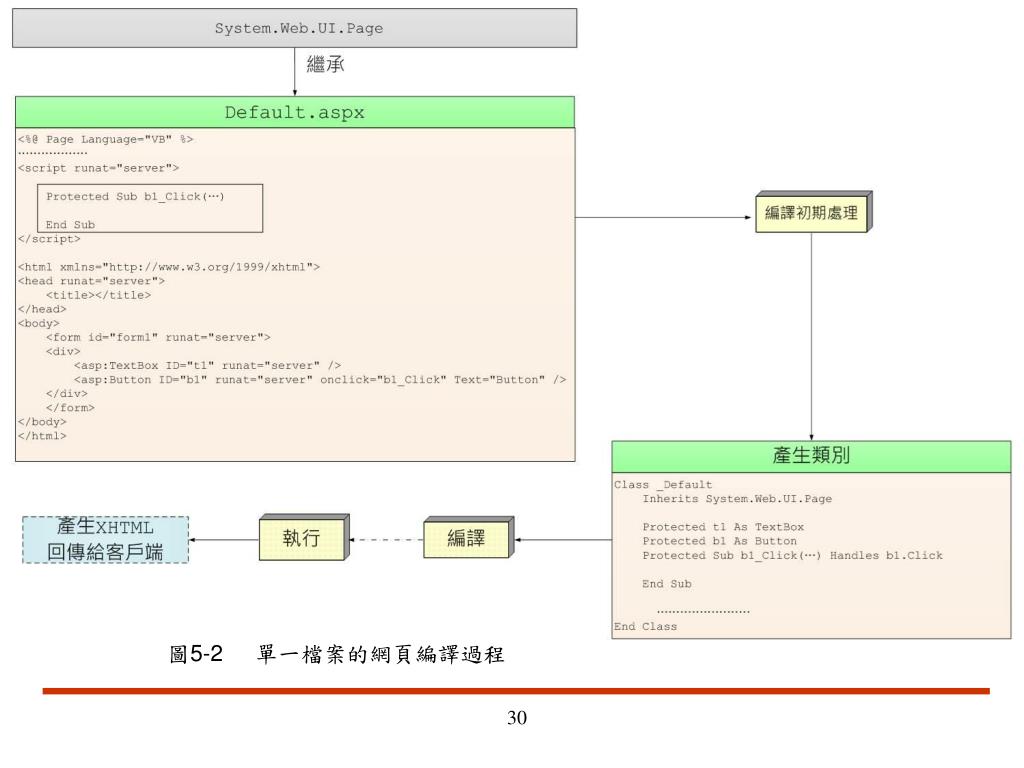Screen dimensions: 1024x768
Task: Click the <body> opening tag
Action: click(x=39, y=323)
